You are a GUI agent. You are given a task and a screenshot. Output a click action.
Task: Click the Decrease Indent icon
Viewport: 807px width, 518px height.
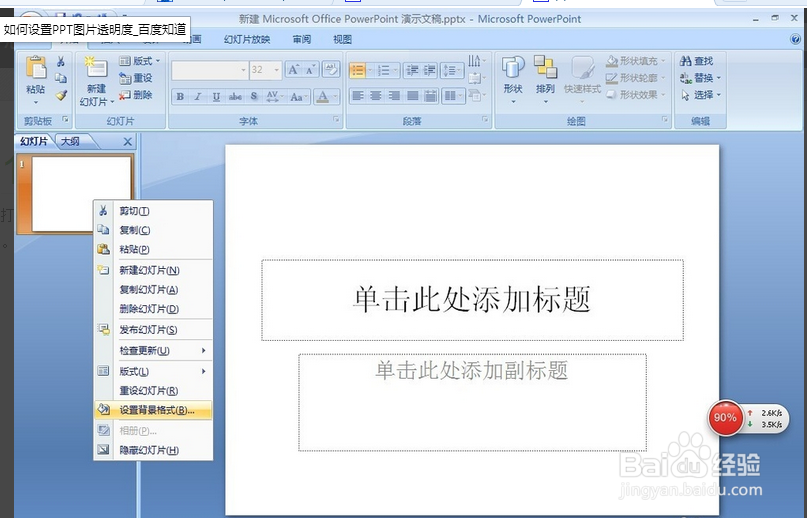[412, 70]
